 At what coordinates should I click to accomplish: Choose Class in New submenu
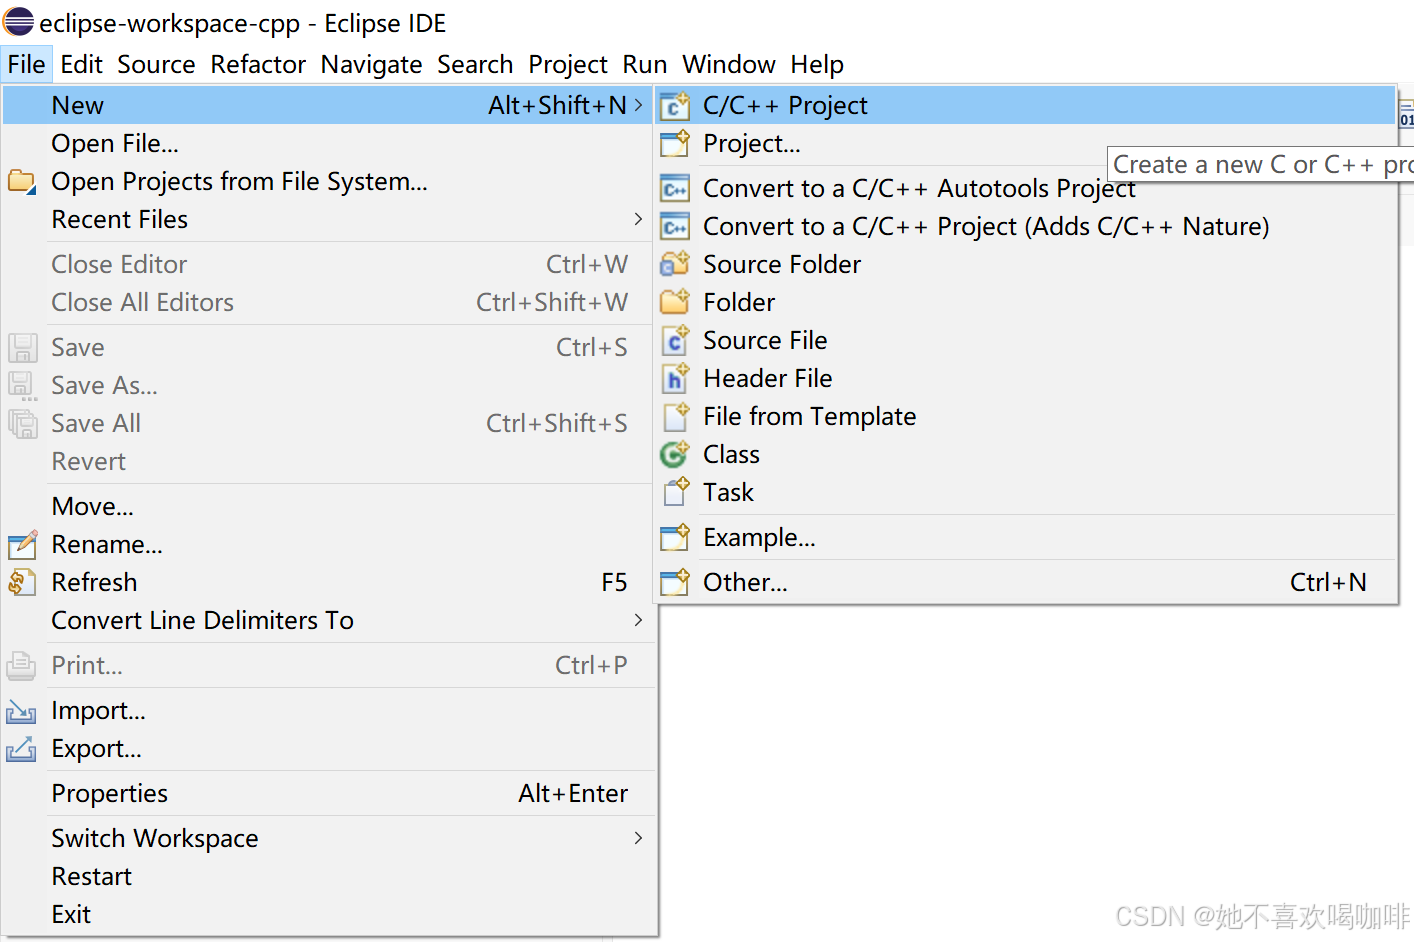(x=1025, y=454)
